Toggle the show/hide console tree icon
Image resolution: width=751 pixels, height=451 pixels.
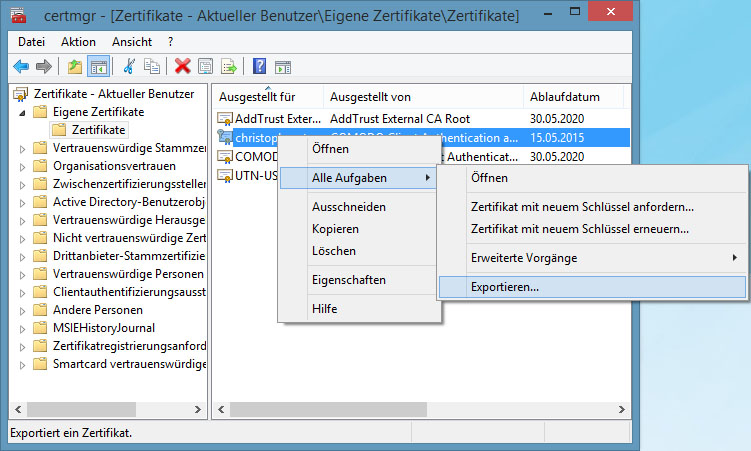coord(98,66)
